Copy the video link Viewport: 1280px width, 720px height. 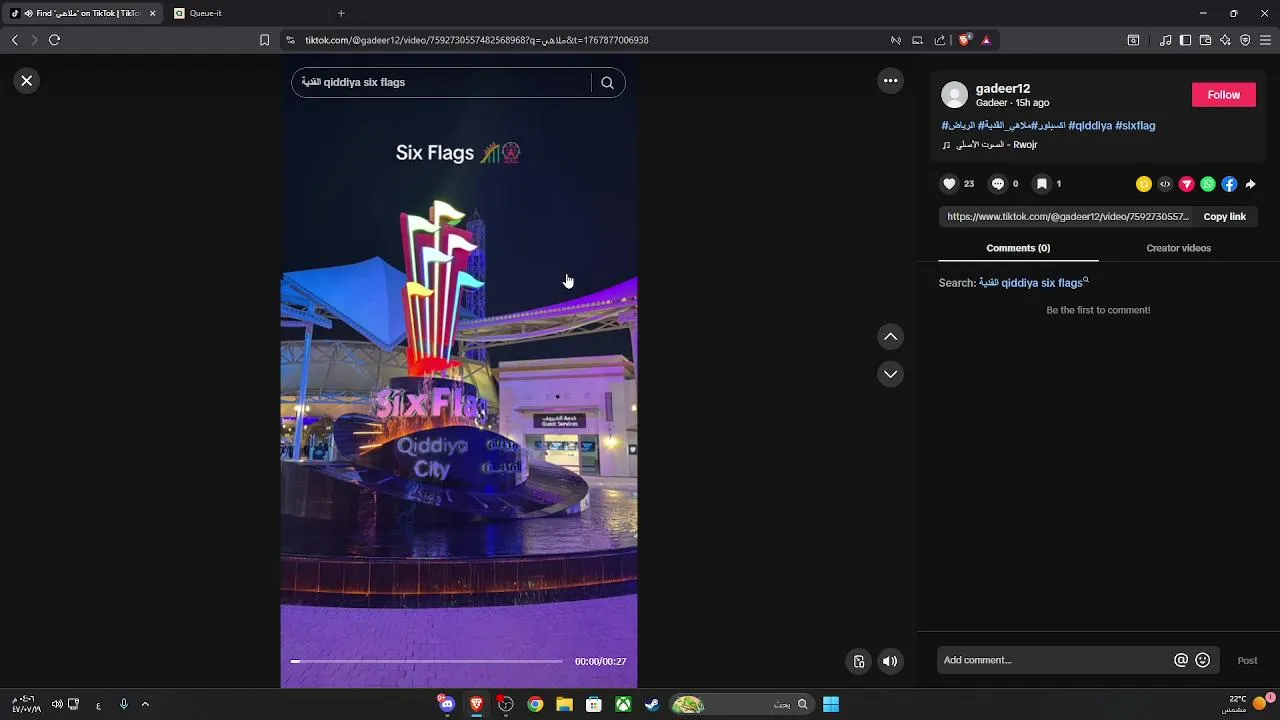point(1224,217)
